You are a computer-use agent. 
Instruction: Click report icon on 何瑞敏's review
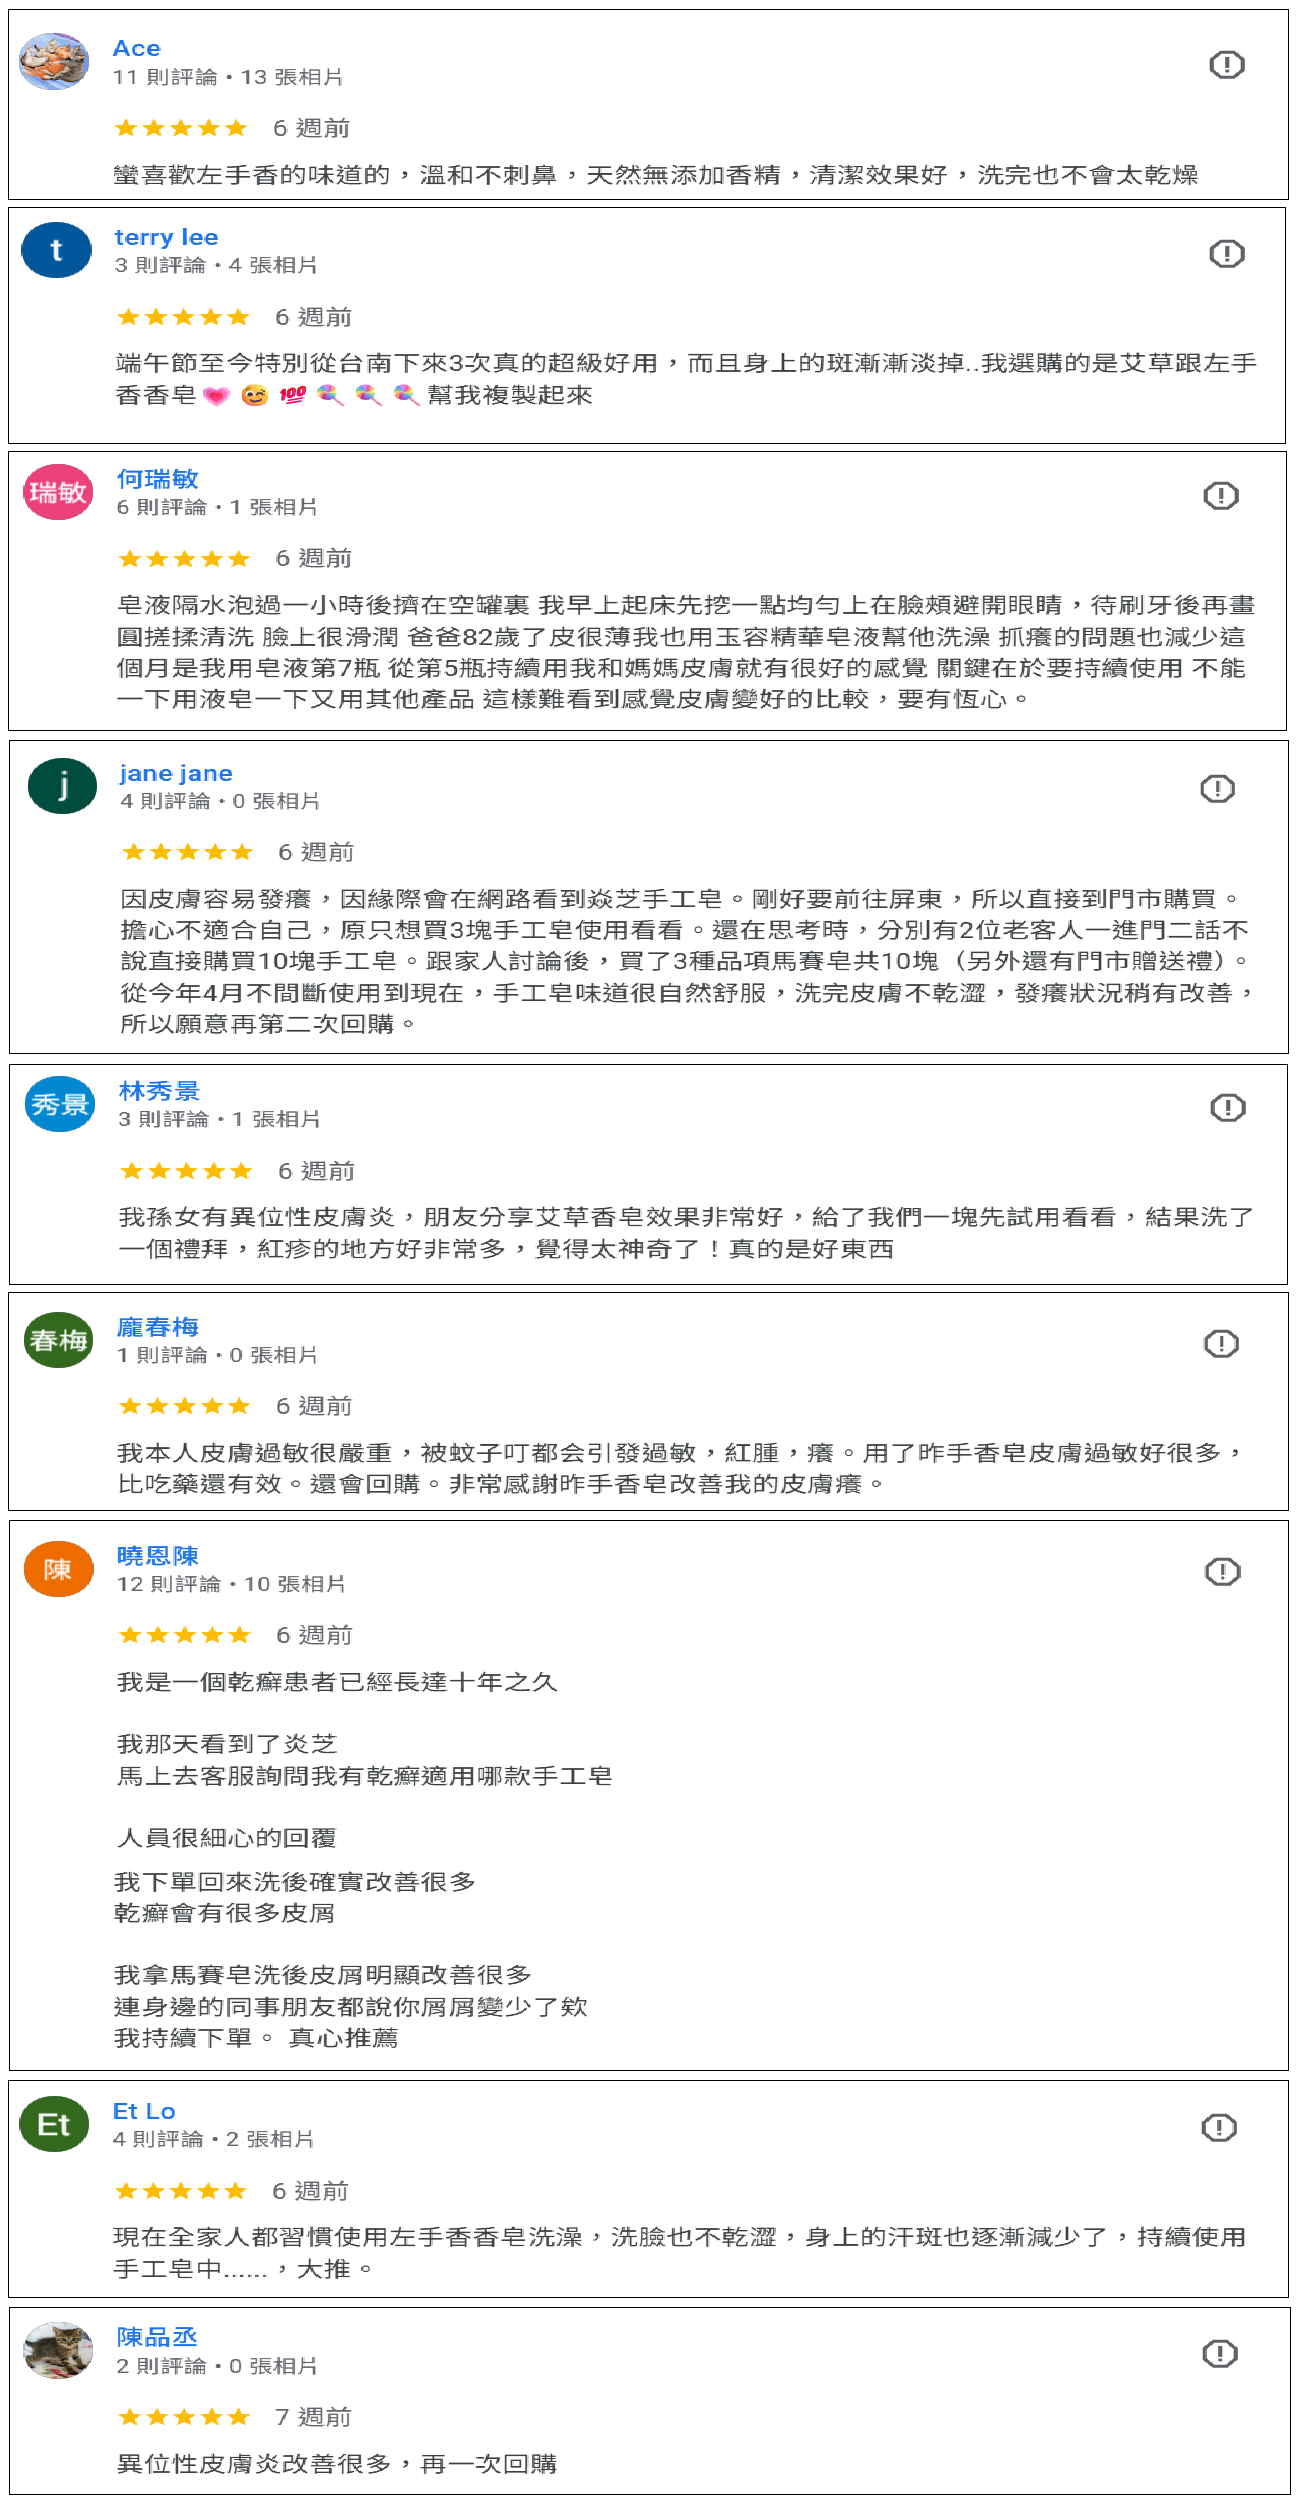tap(1220, 496)
